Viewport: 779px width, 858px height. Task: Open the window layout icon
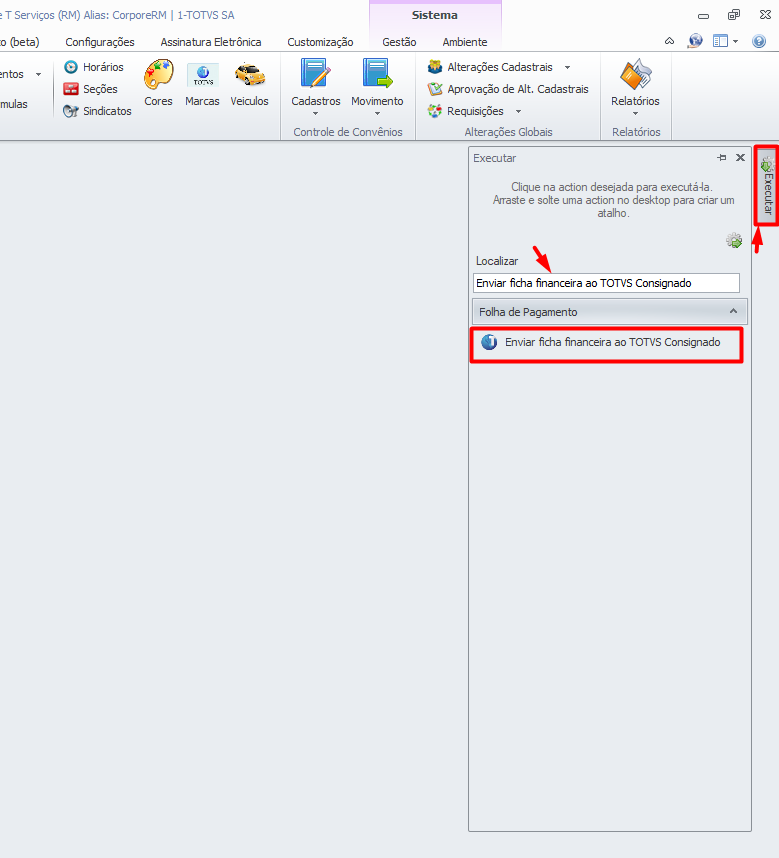click(x=720, y=41)
